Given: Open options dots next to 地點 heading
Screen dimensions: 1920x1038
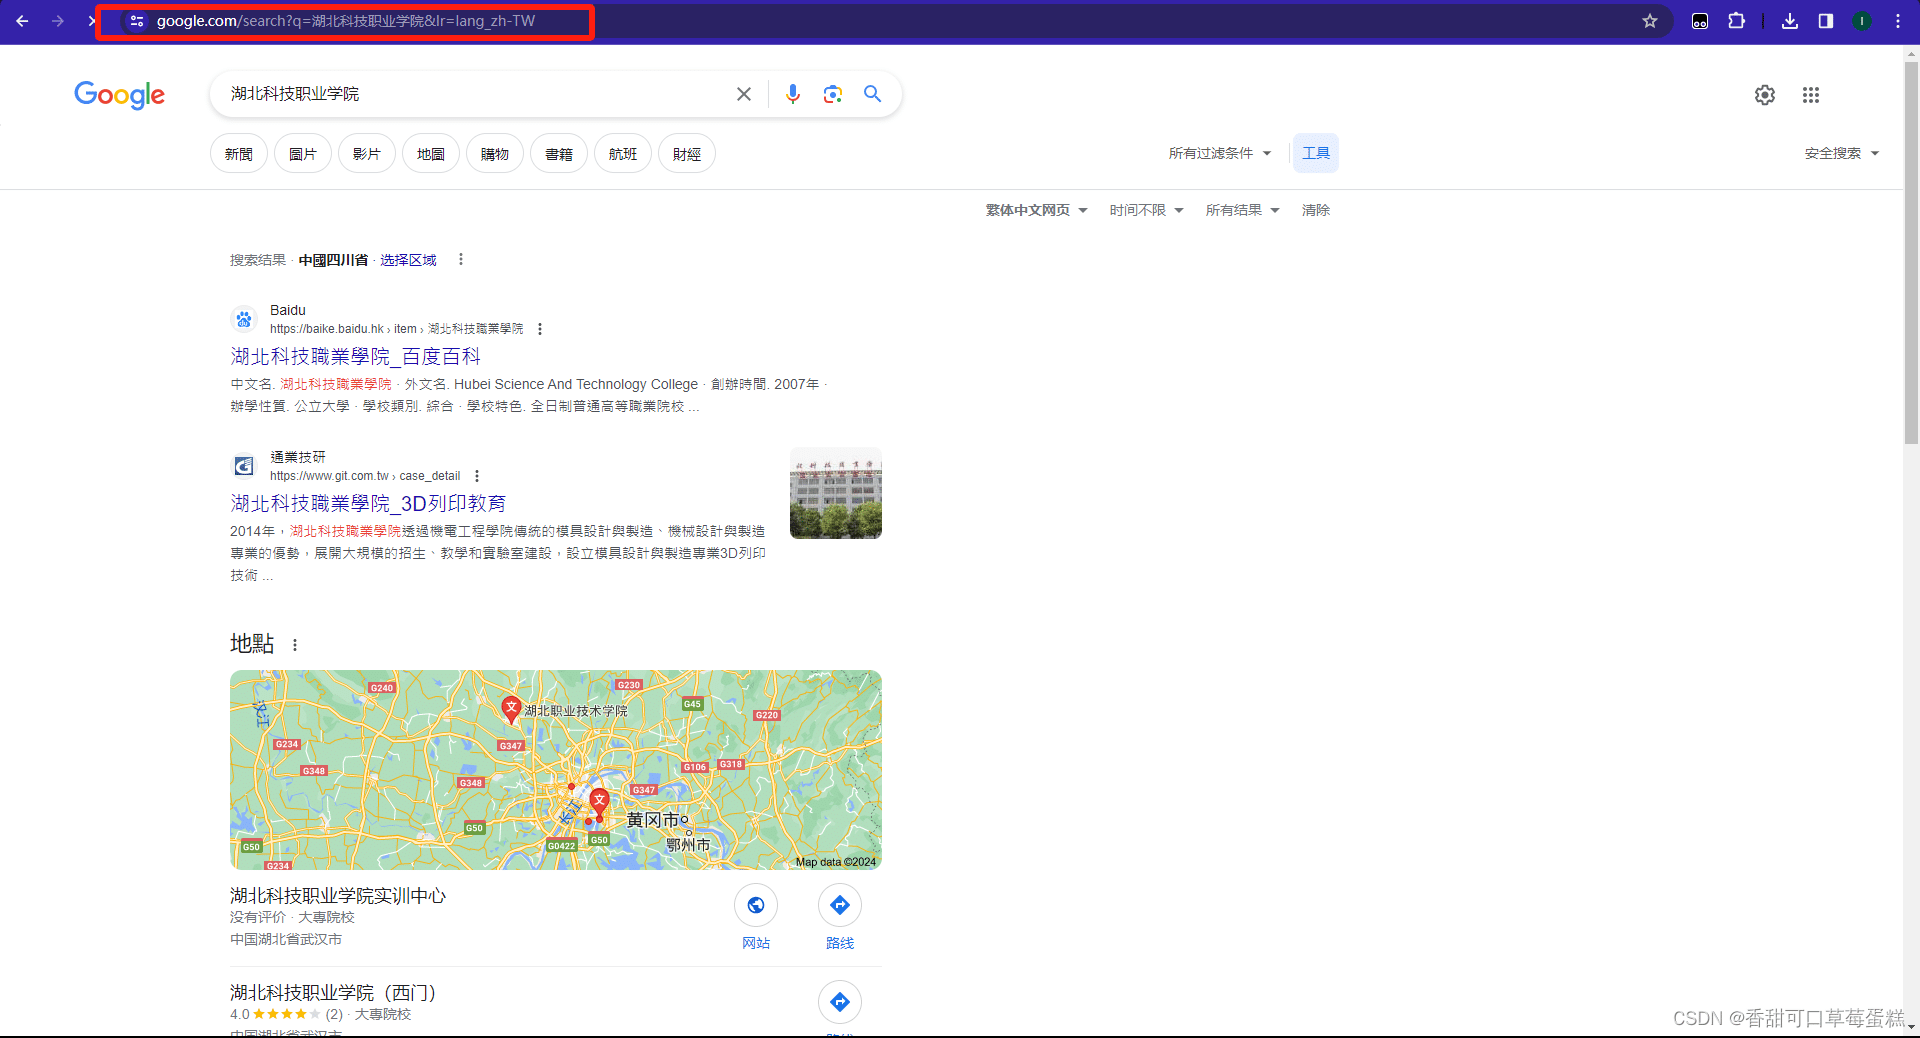Looking at the screenshot, I should click(x=295, y=645).
